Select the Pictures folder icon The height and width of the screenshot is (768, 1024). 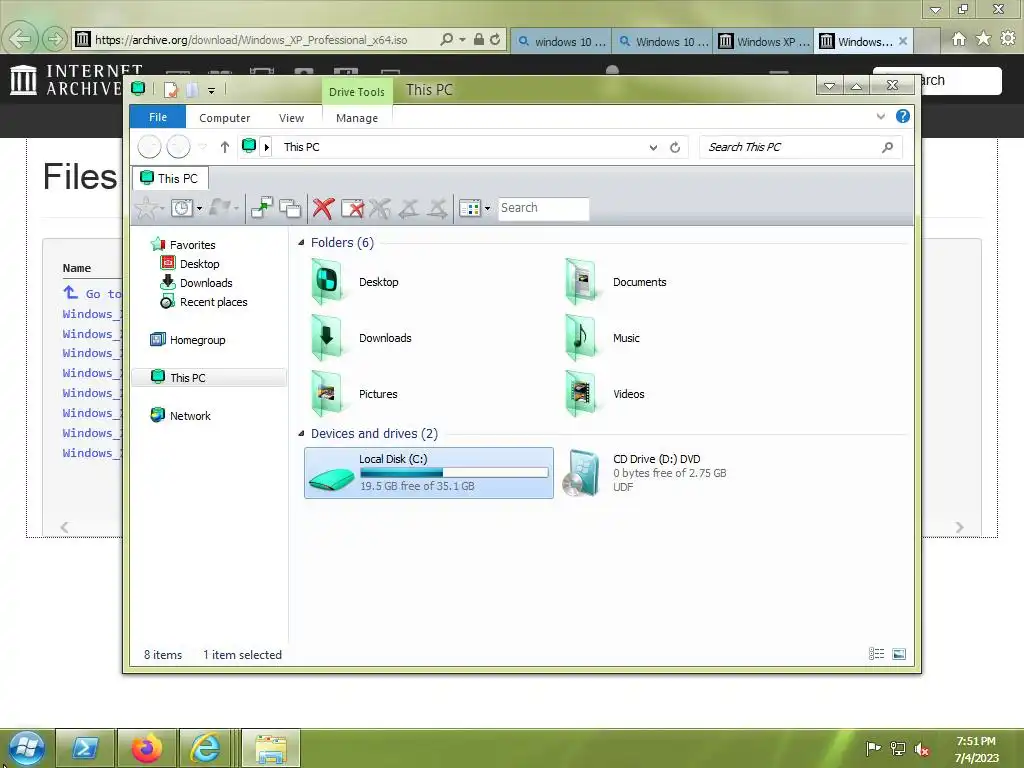[327, 394]
